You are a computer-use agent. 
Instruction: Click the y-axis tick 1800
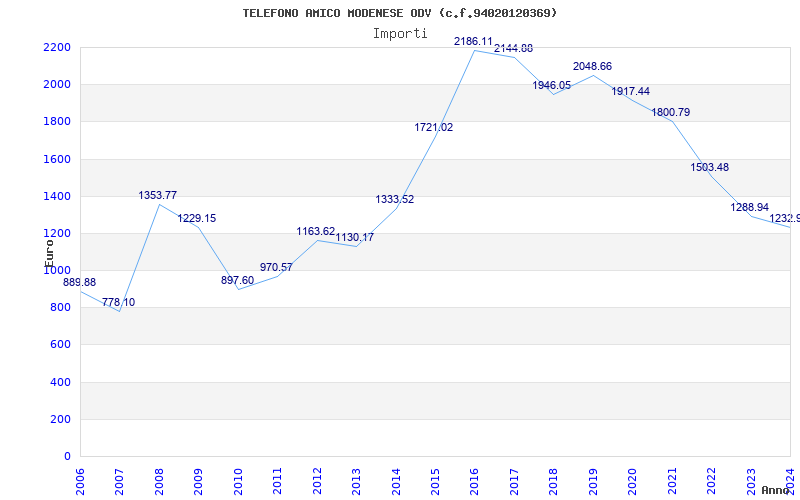(57, 122)
